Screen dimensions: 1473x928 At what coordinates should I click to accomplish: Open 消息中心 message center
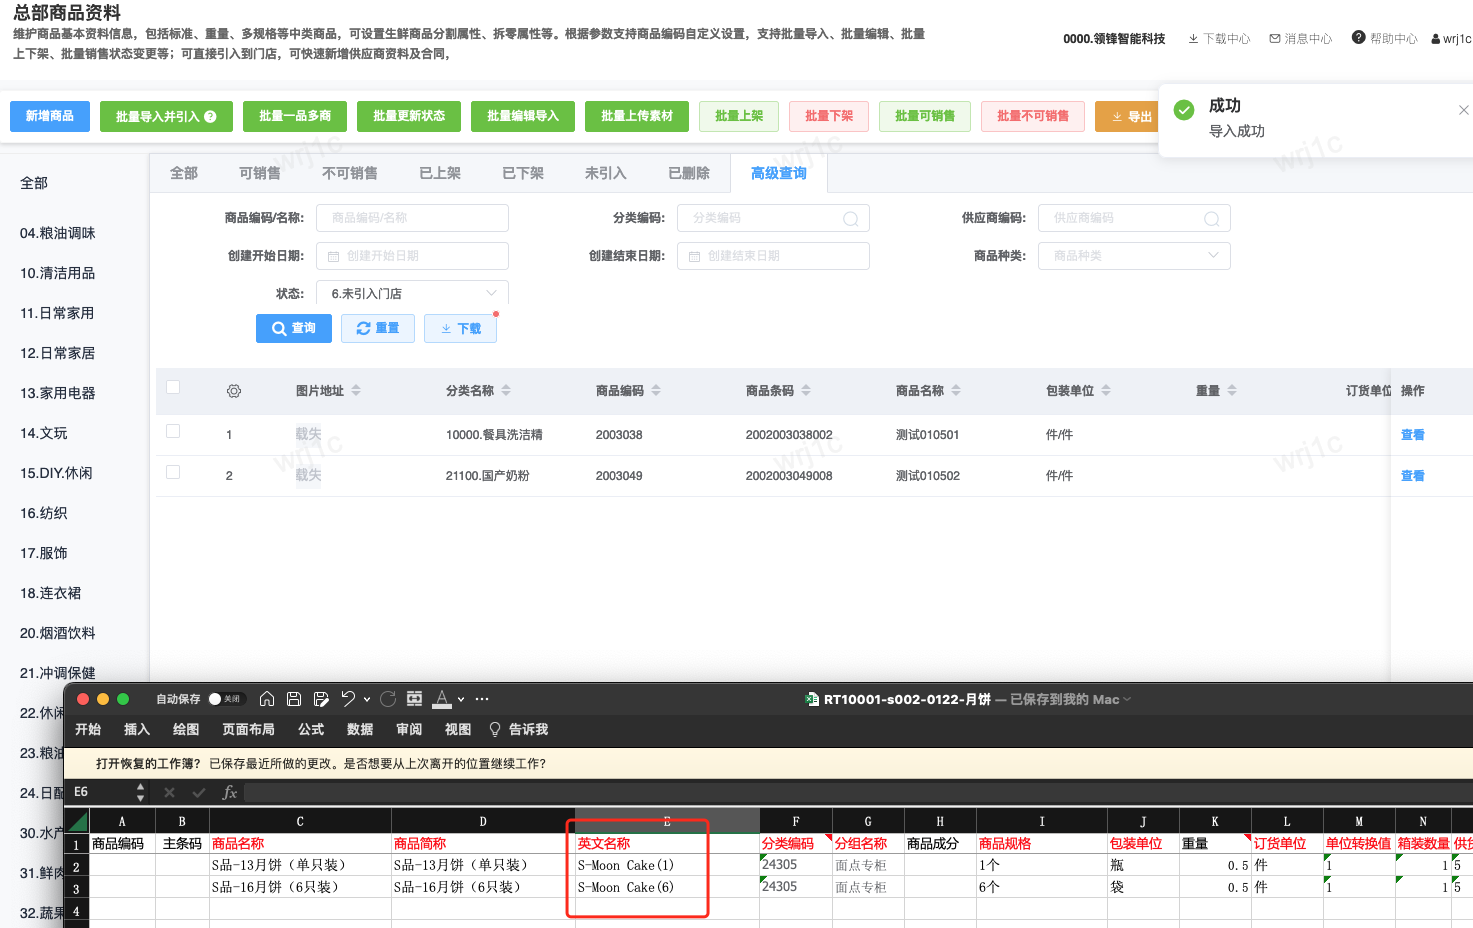point(1300,39)
